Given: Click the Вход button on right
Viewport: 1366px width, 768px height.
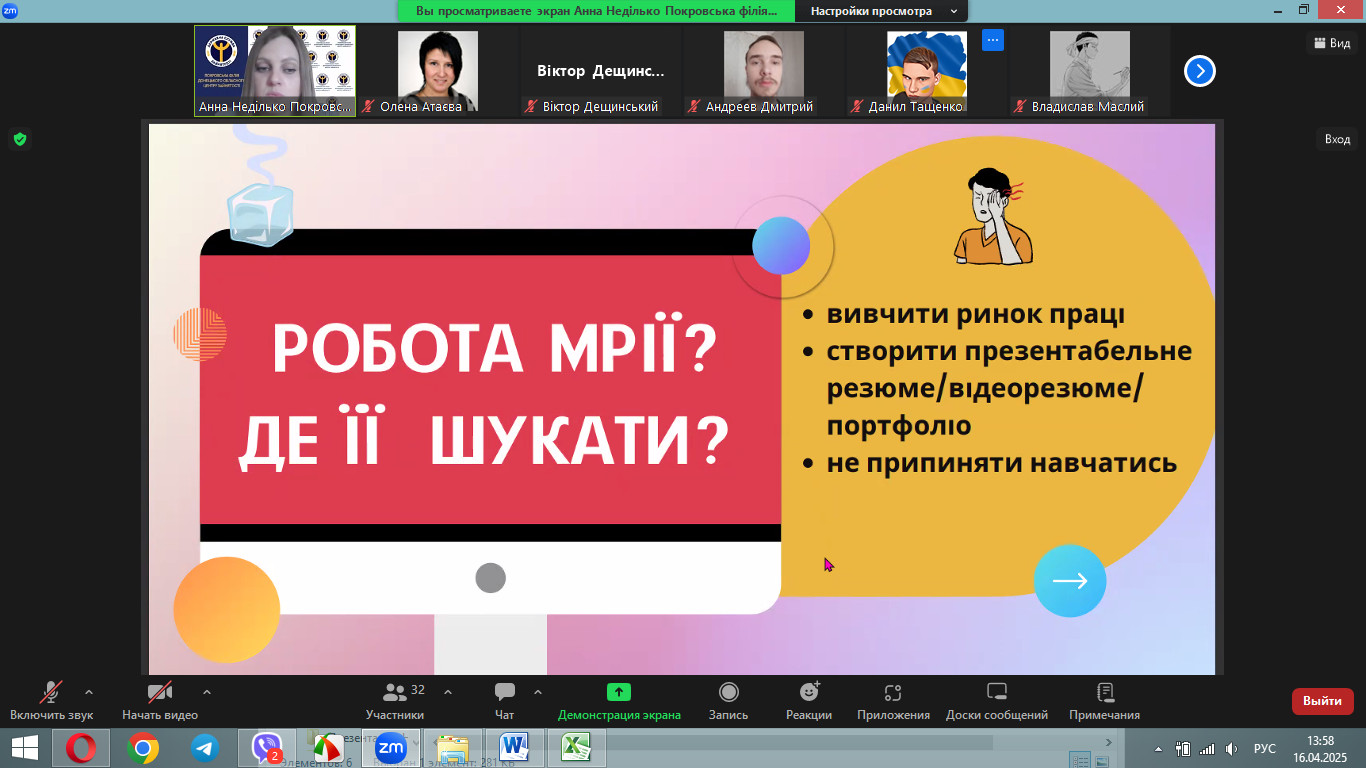Looking at the screenshot, I should (x=1337, y=139).
